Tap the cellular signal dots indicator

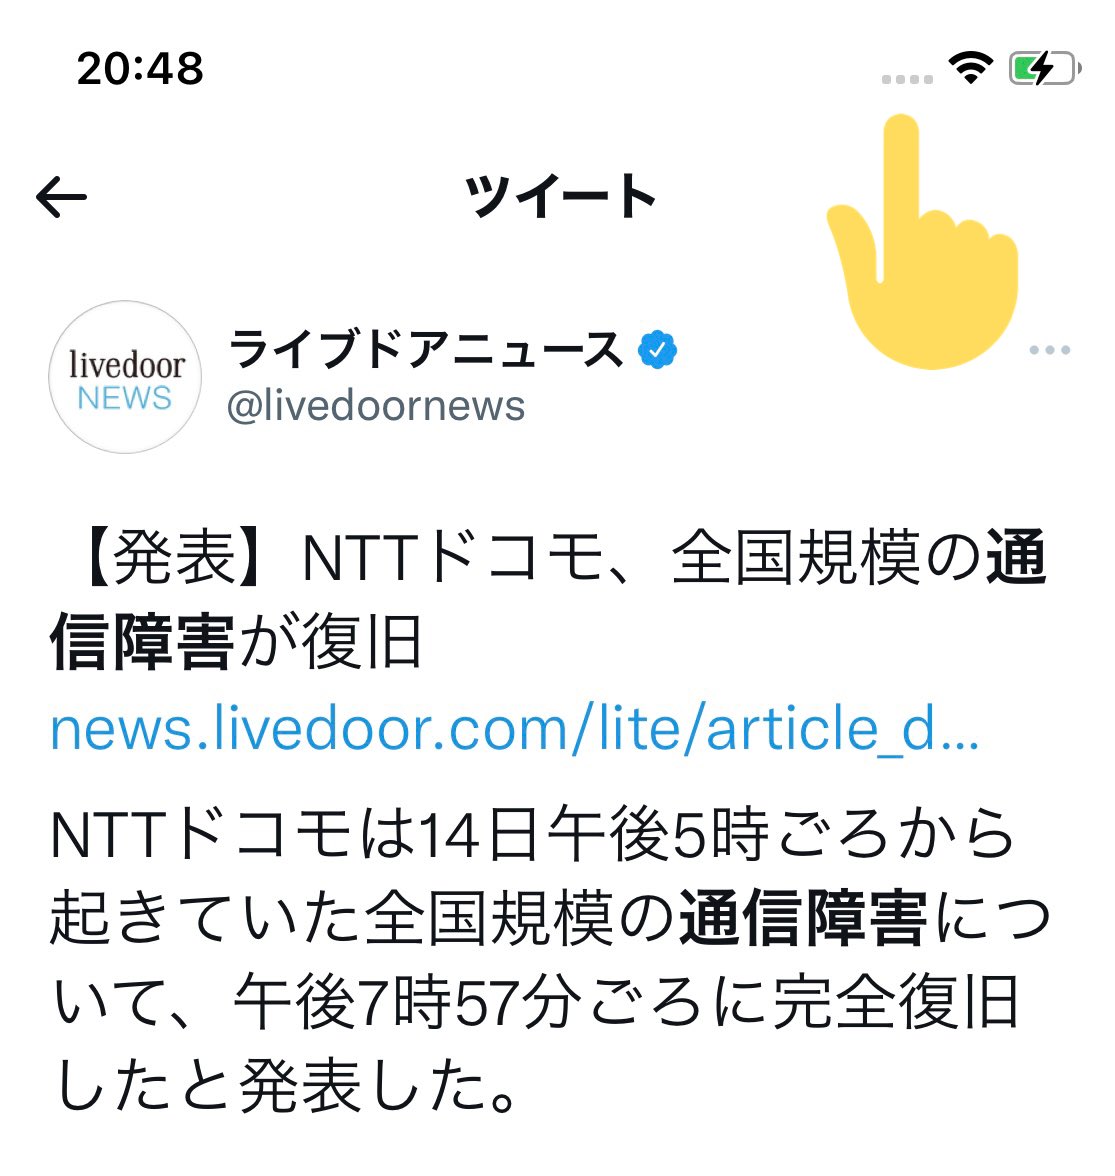pos(907,79)
